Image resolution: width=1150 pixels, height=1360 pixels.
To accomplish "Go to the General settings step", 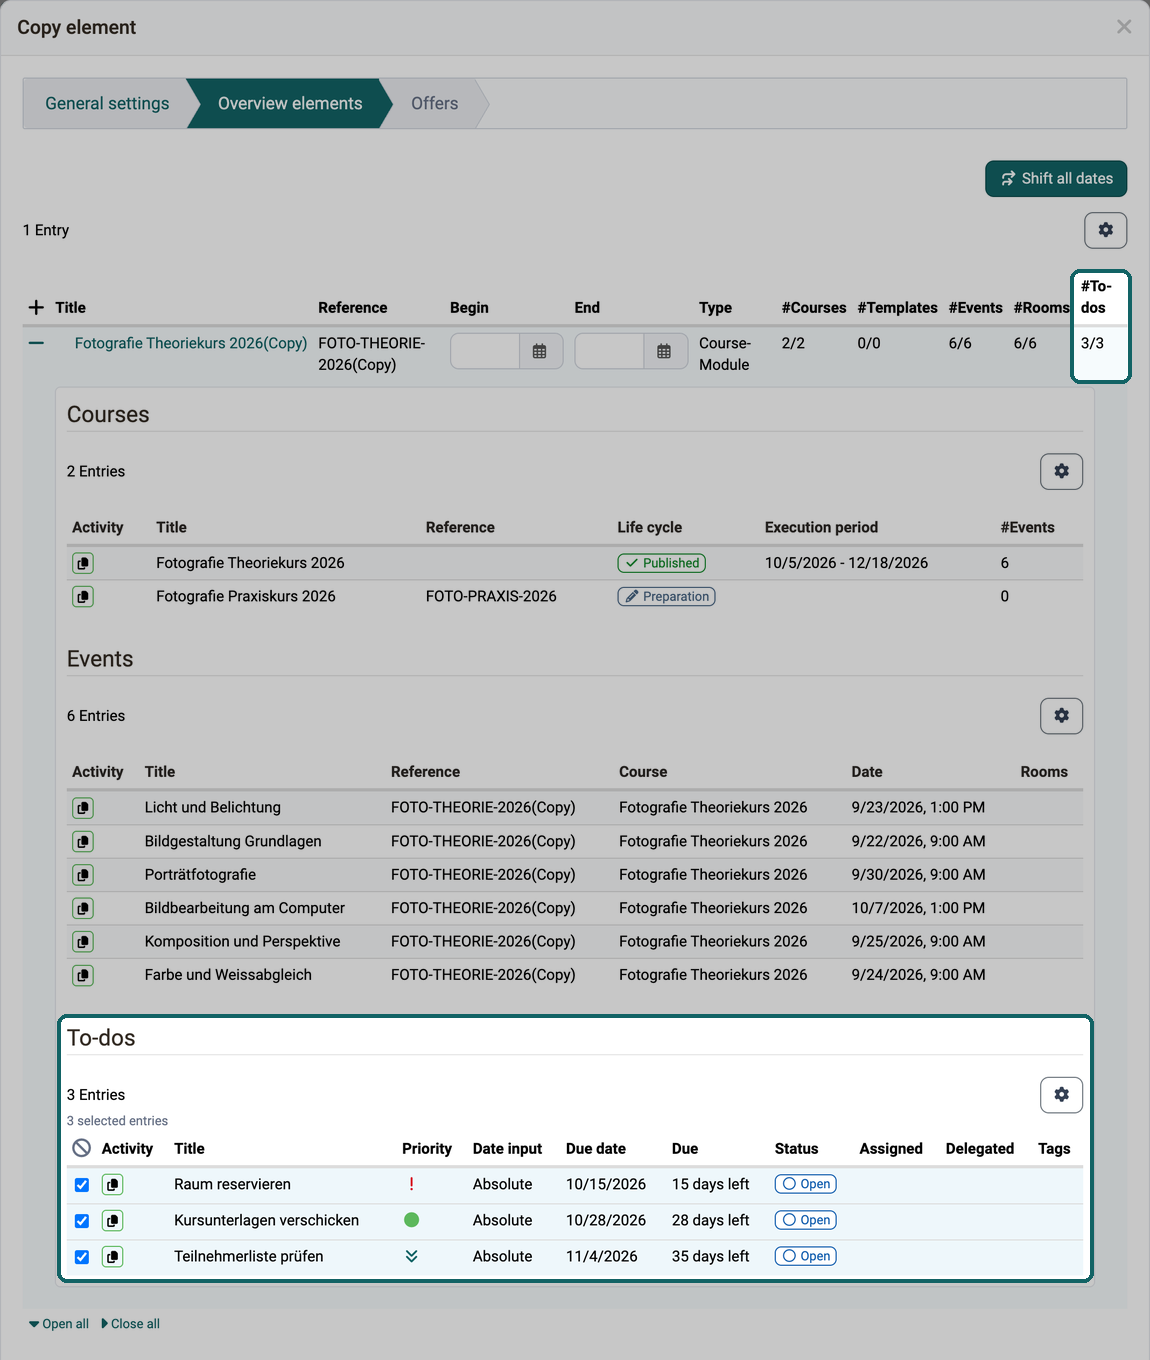I will (x=107, y=103).
